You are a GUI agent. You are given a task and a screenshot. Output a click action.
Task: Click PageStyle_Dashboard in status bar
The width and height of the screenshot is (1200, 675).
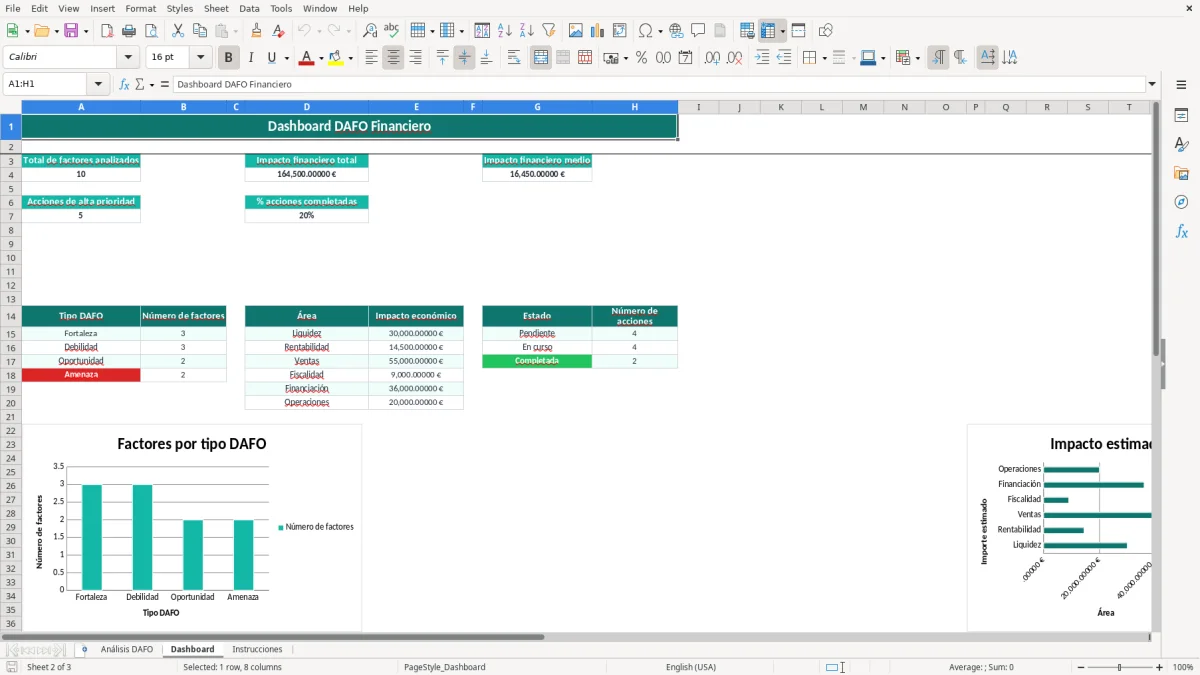pos(445,667)
